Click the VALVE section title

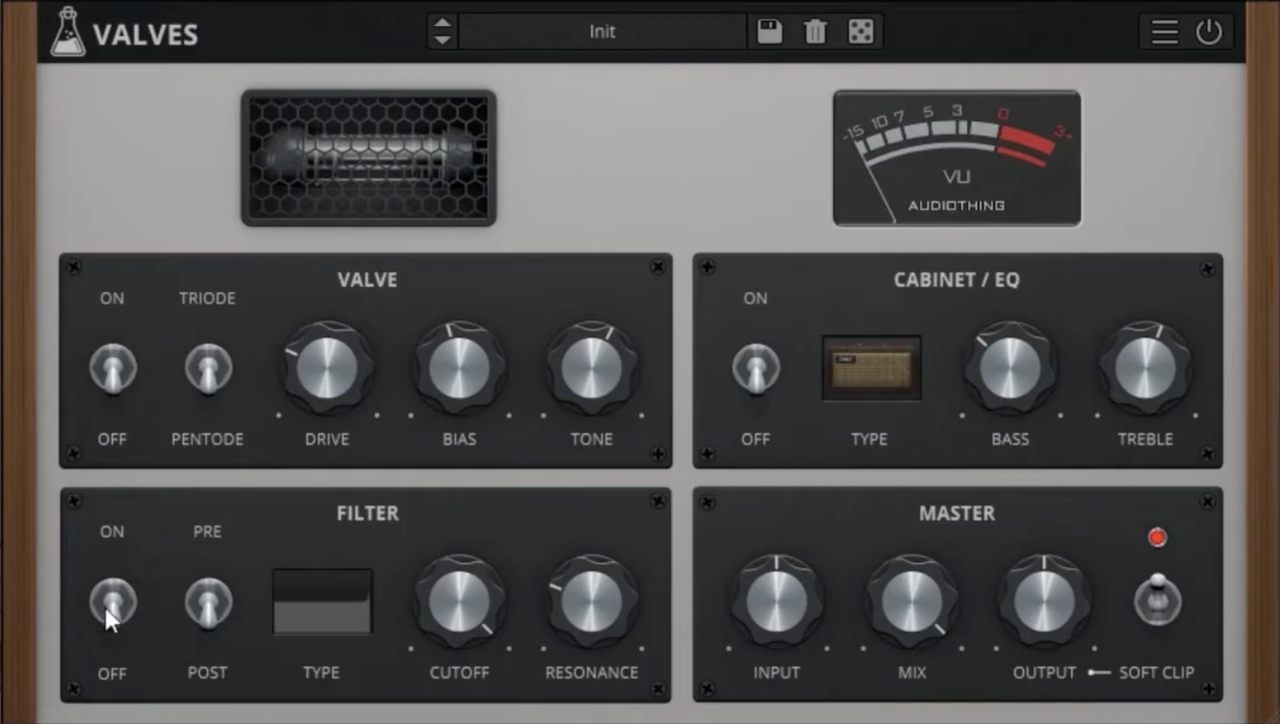coord(367,280)
